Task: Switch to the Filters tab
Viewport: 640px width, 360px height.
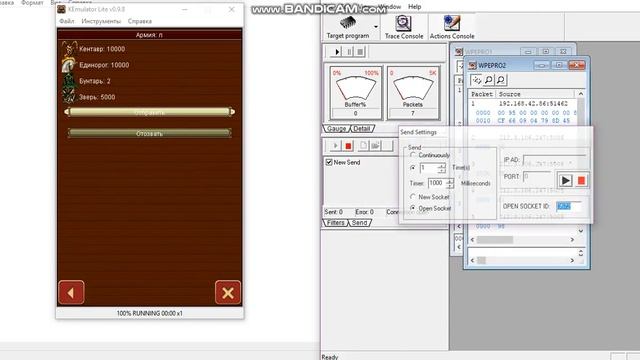Action: [336, 223]
